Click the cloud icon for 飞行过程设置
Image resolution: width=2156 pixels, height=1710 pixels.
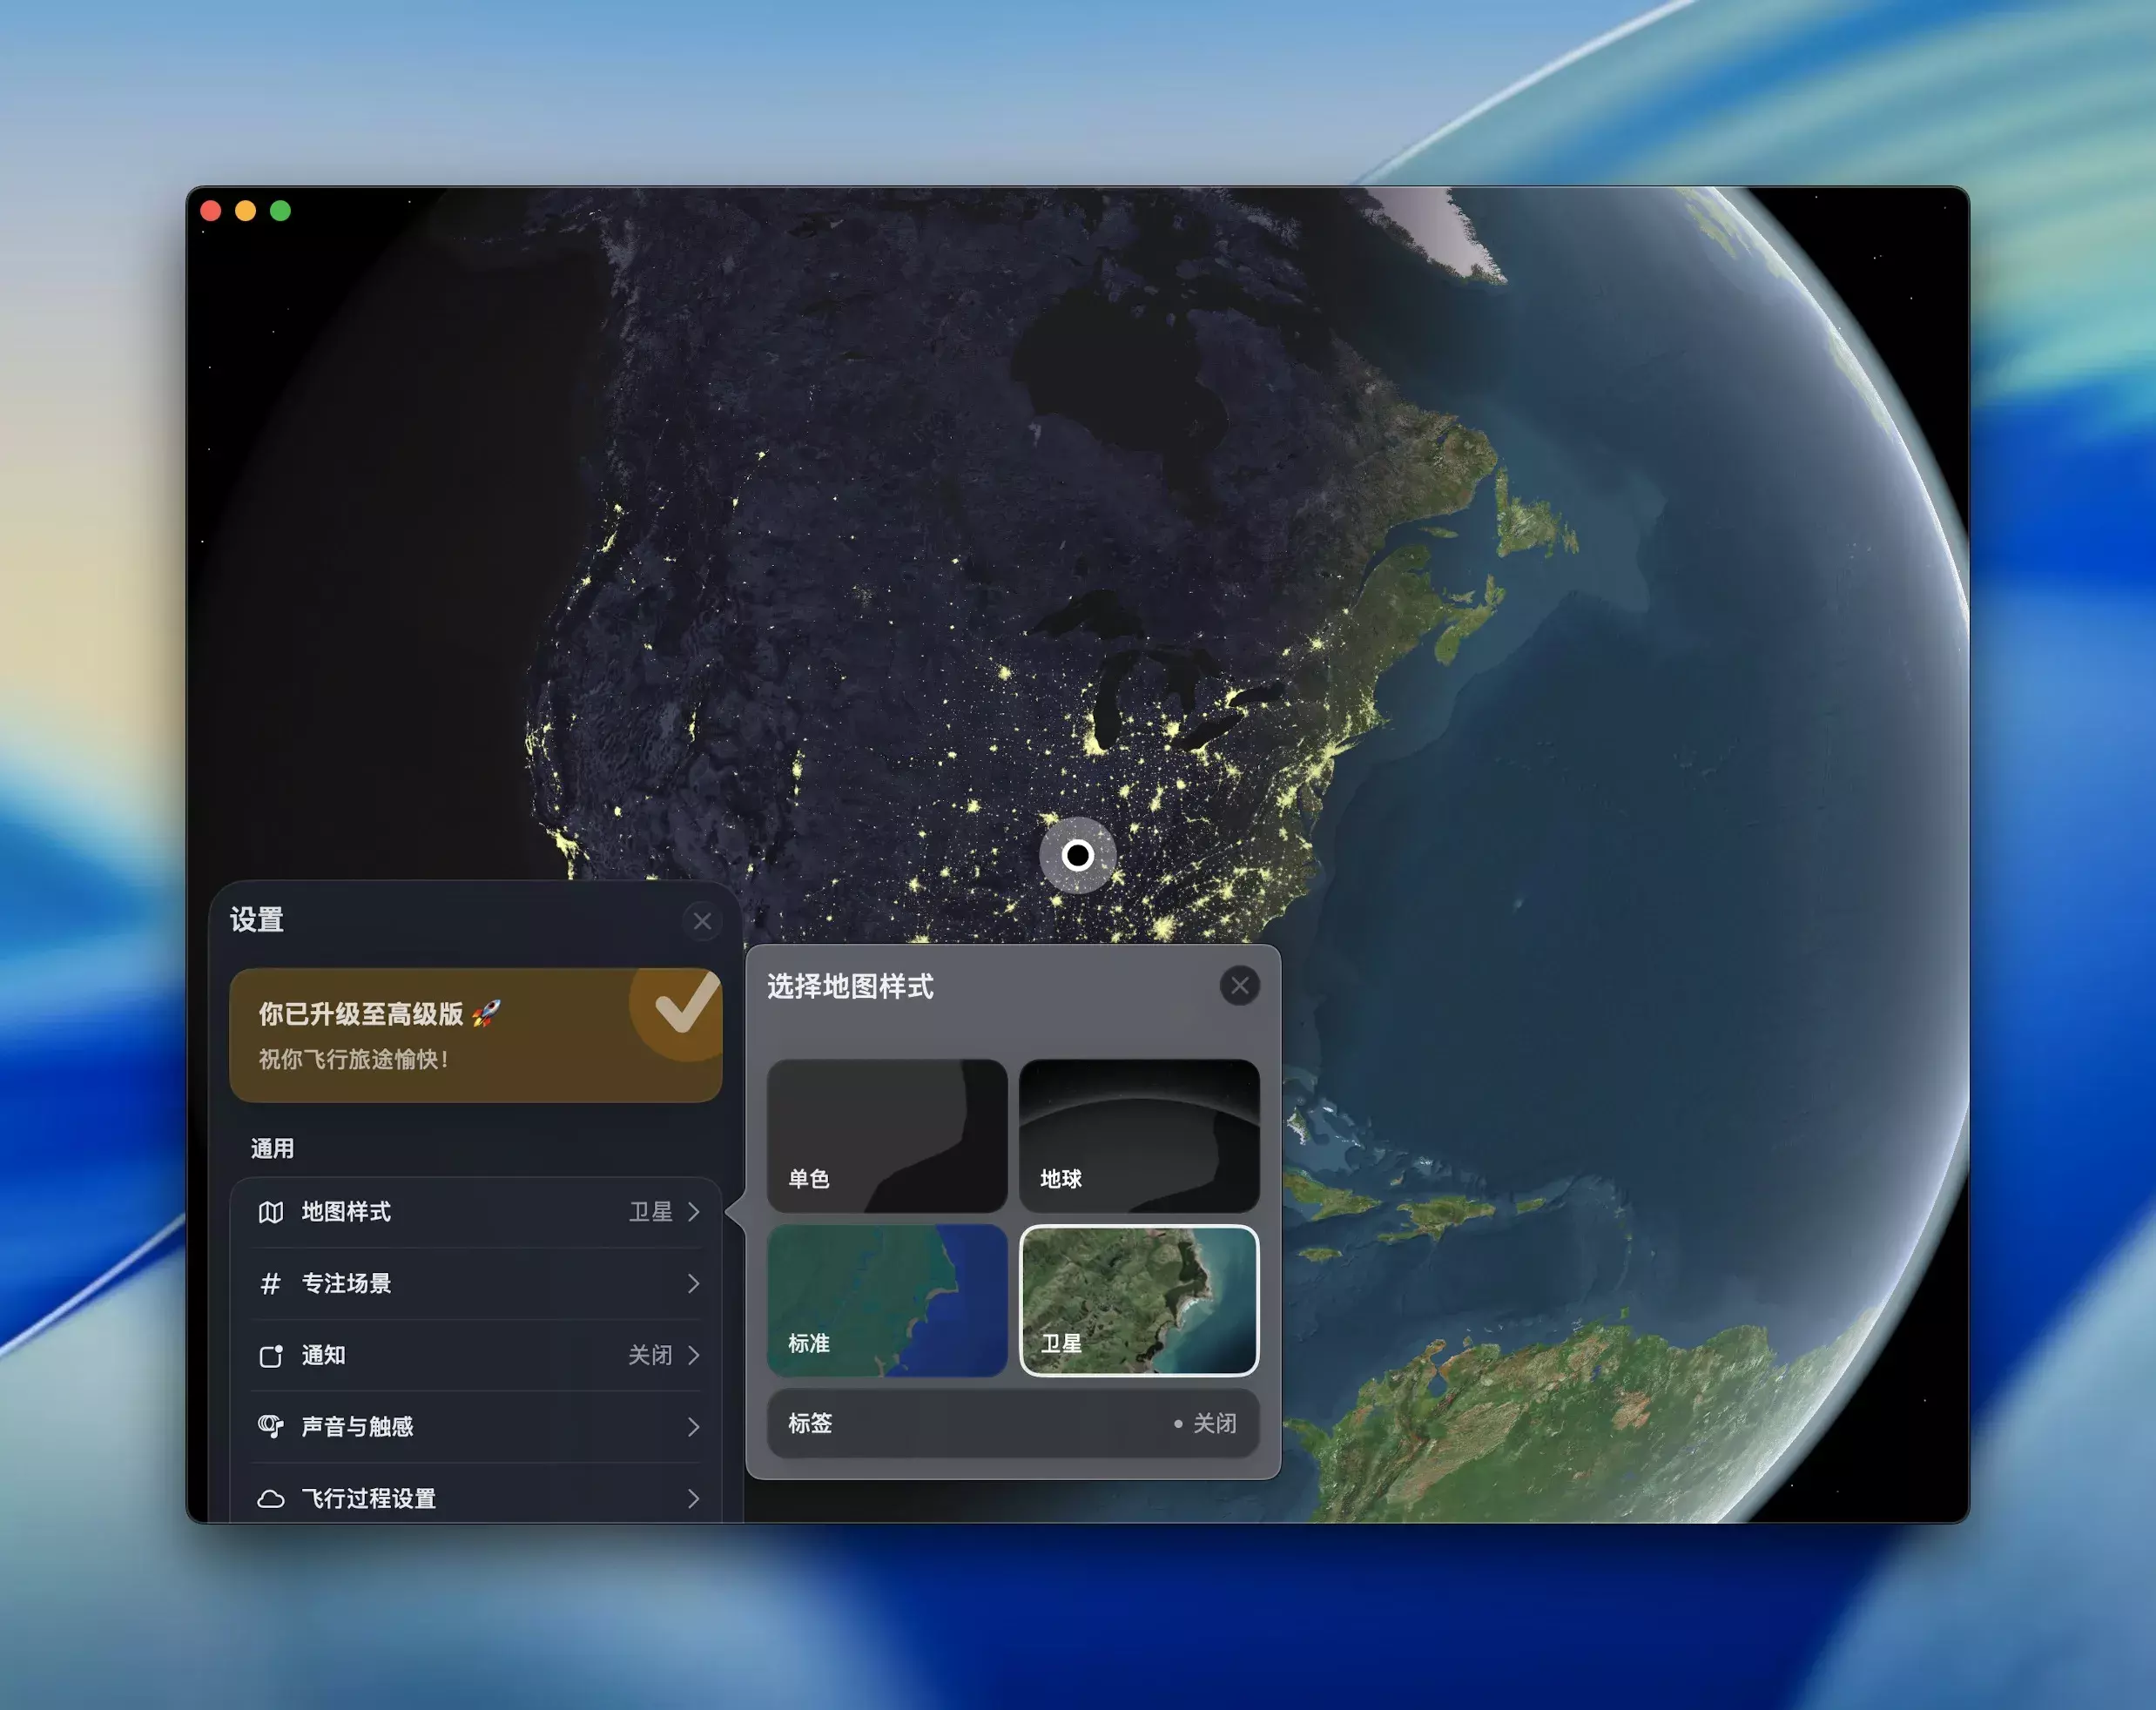click(x=271, y=1498)
